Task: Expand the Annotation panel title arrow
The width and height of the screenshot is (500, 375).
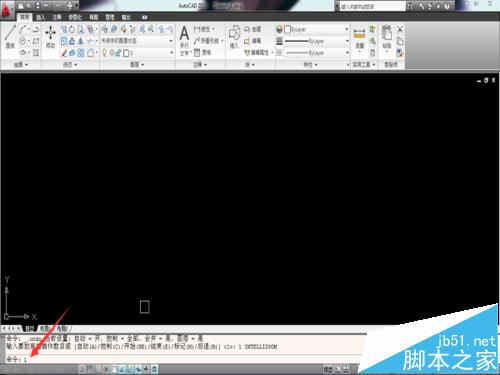Action: pyautogui.click(x=205, y=65)
